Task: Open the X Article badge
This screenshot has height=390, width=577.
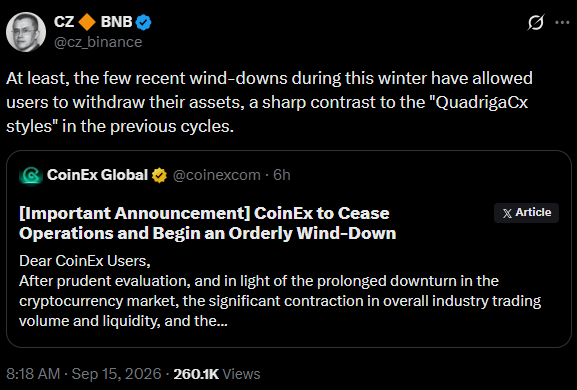Action: tap(526, 213)
